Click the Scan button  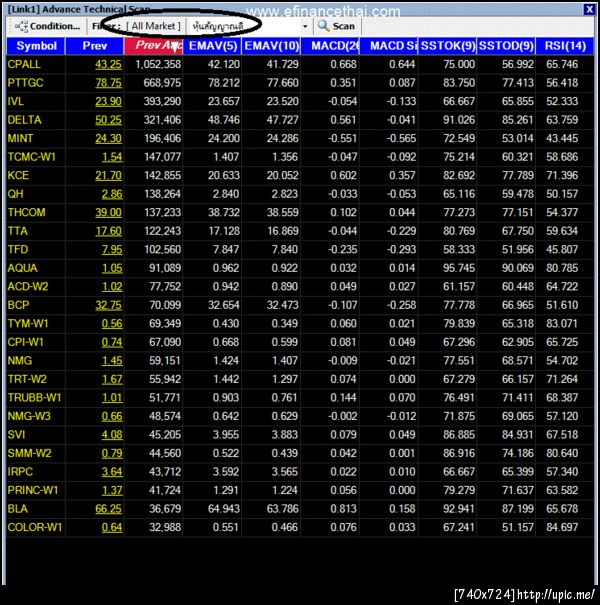coord(336,26)
